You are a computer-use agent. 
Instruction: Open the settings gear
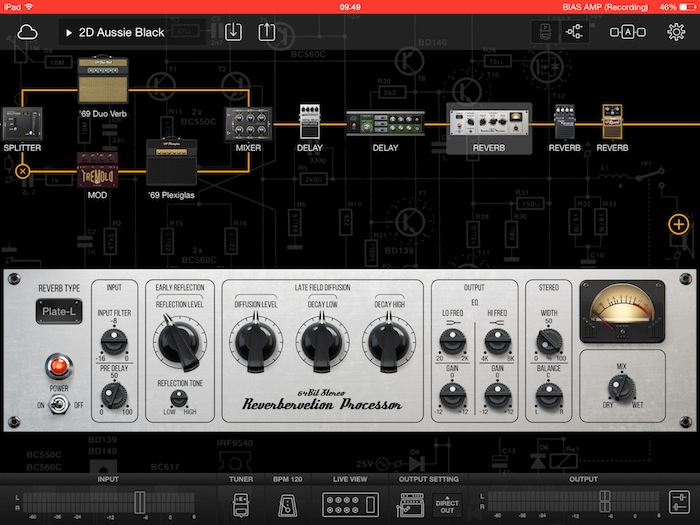pyautogui.click(x=676, y=32)
